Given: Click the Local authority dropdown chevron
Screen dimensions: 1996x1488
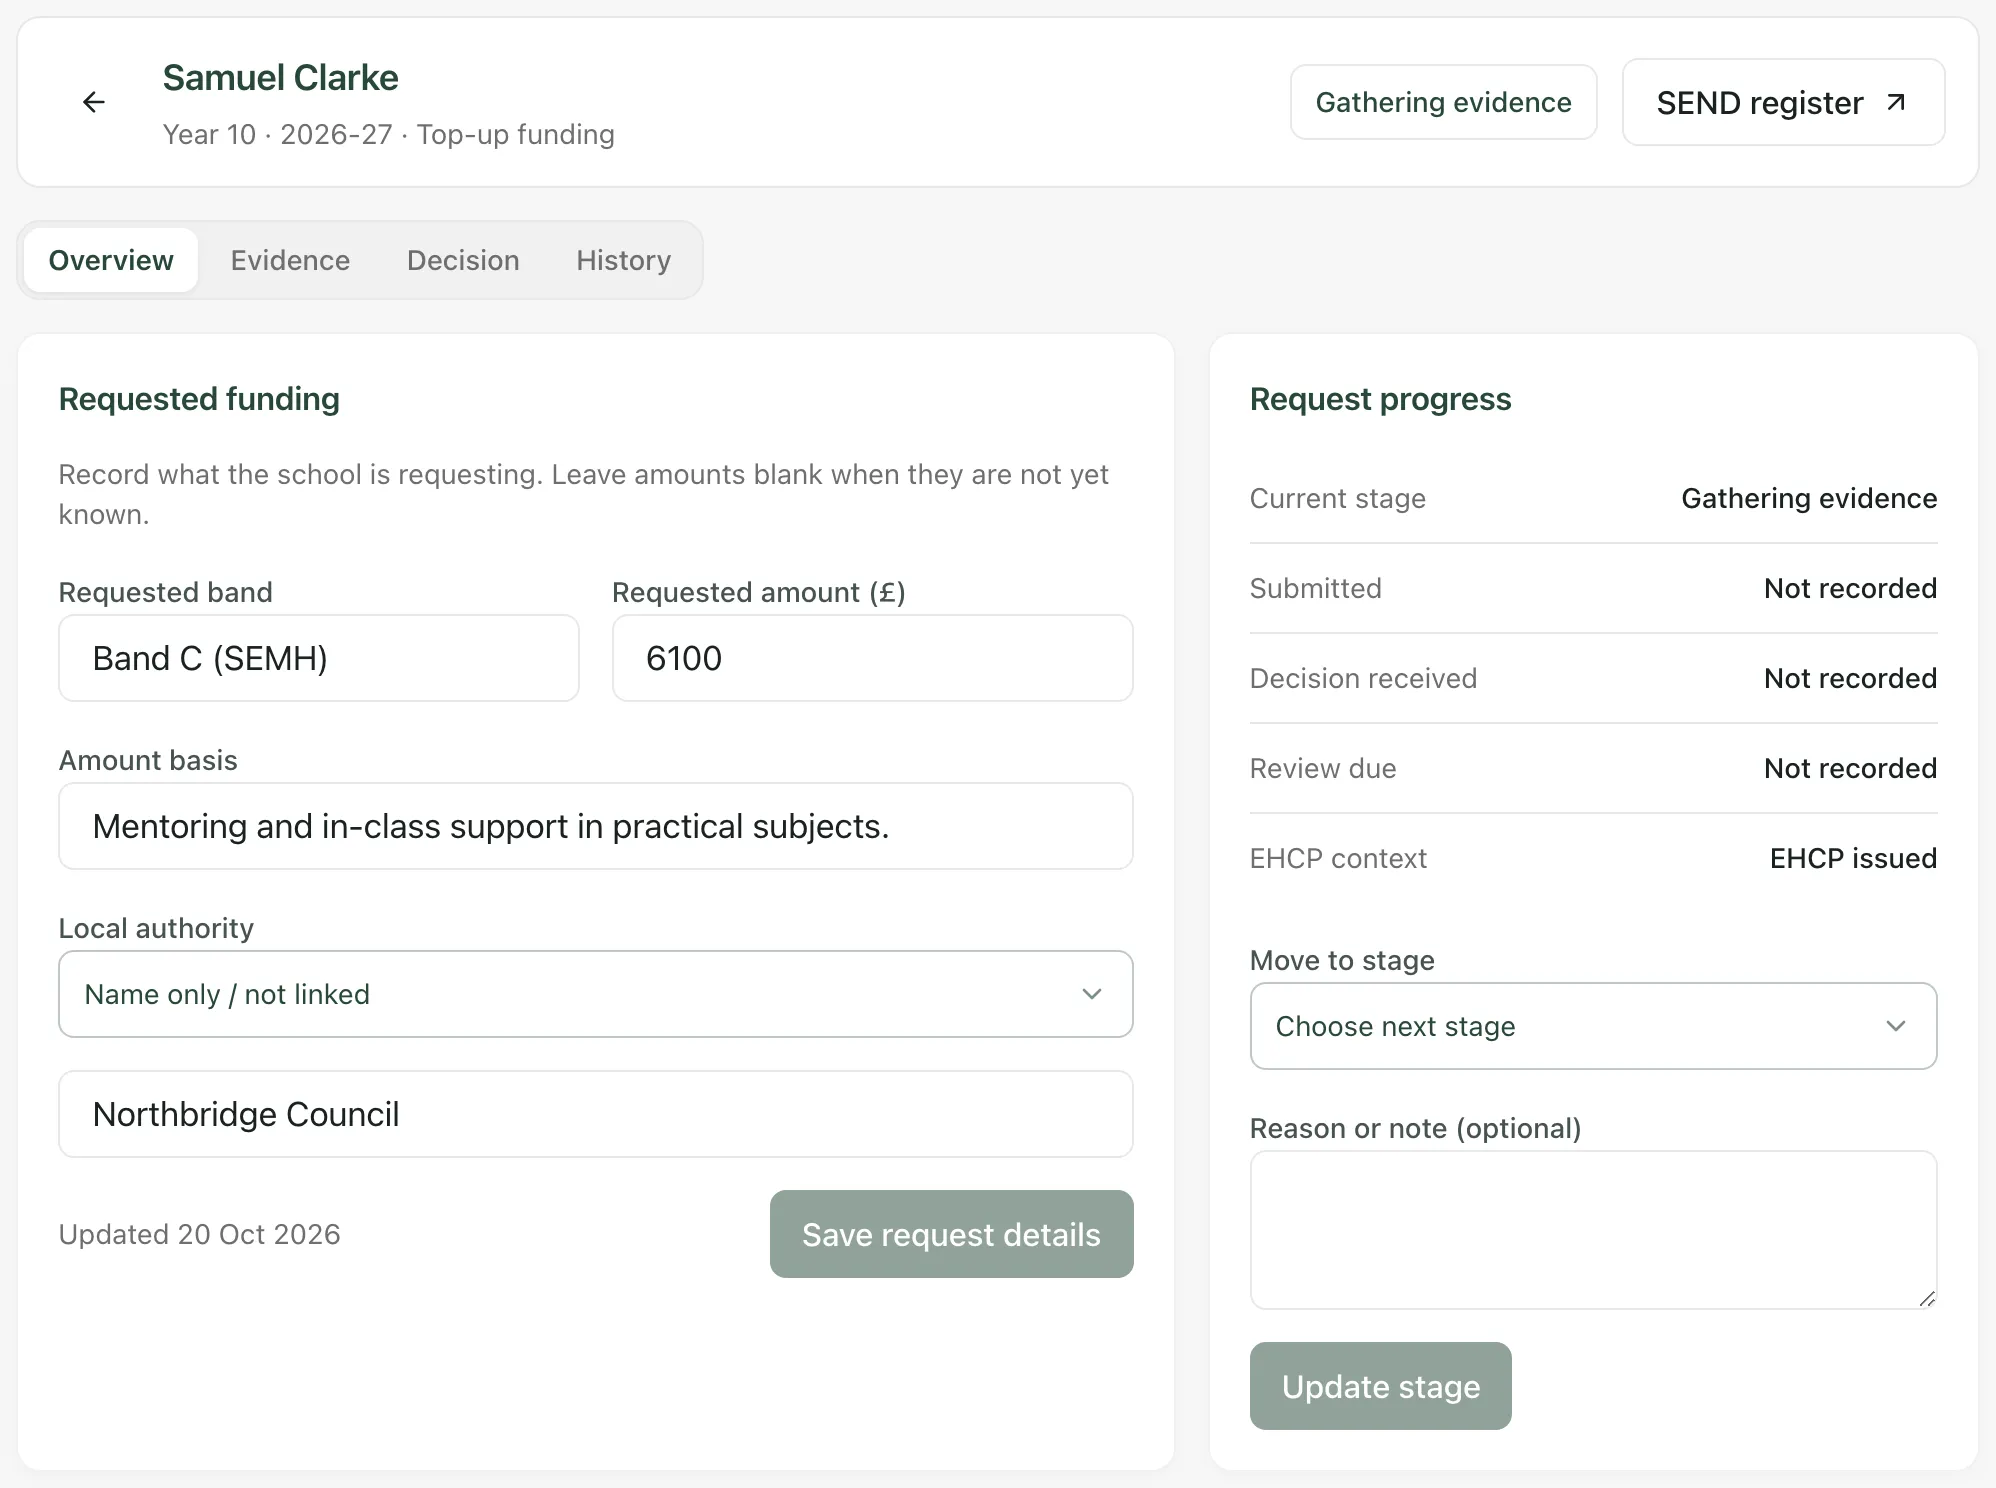Looking at the screenshot, I should point(1092,994).
